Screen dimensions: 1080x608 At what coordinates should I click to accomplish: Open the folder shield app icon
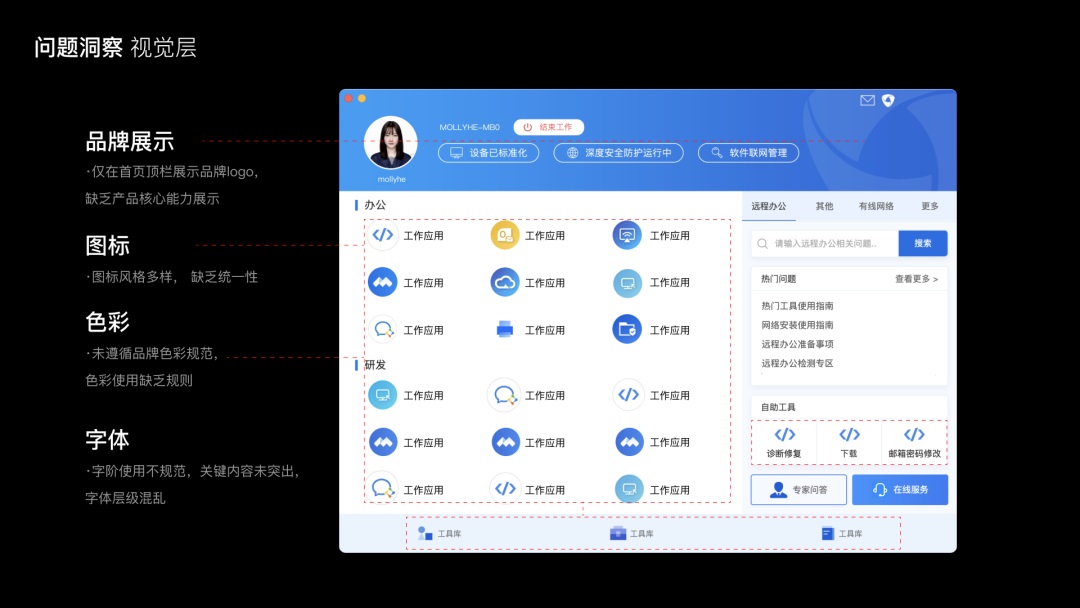[x=627, y=330]
